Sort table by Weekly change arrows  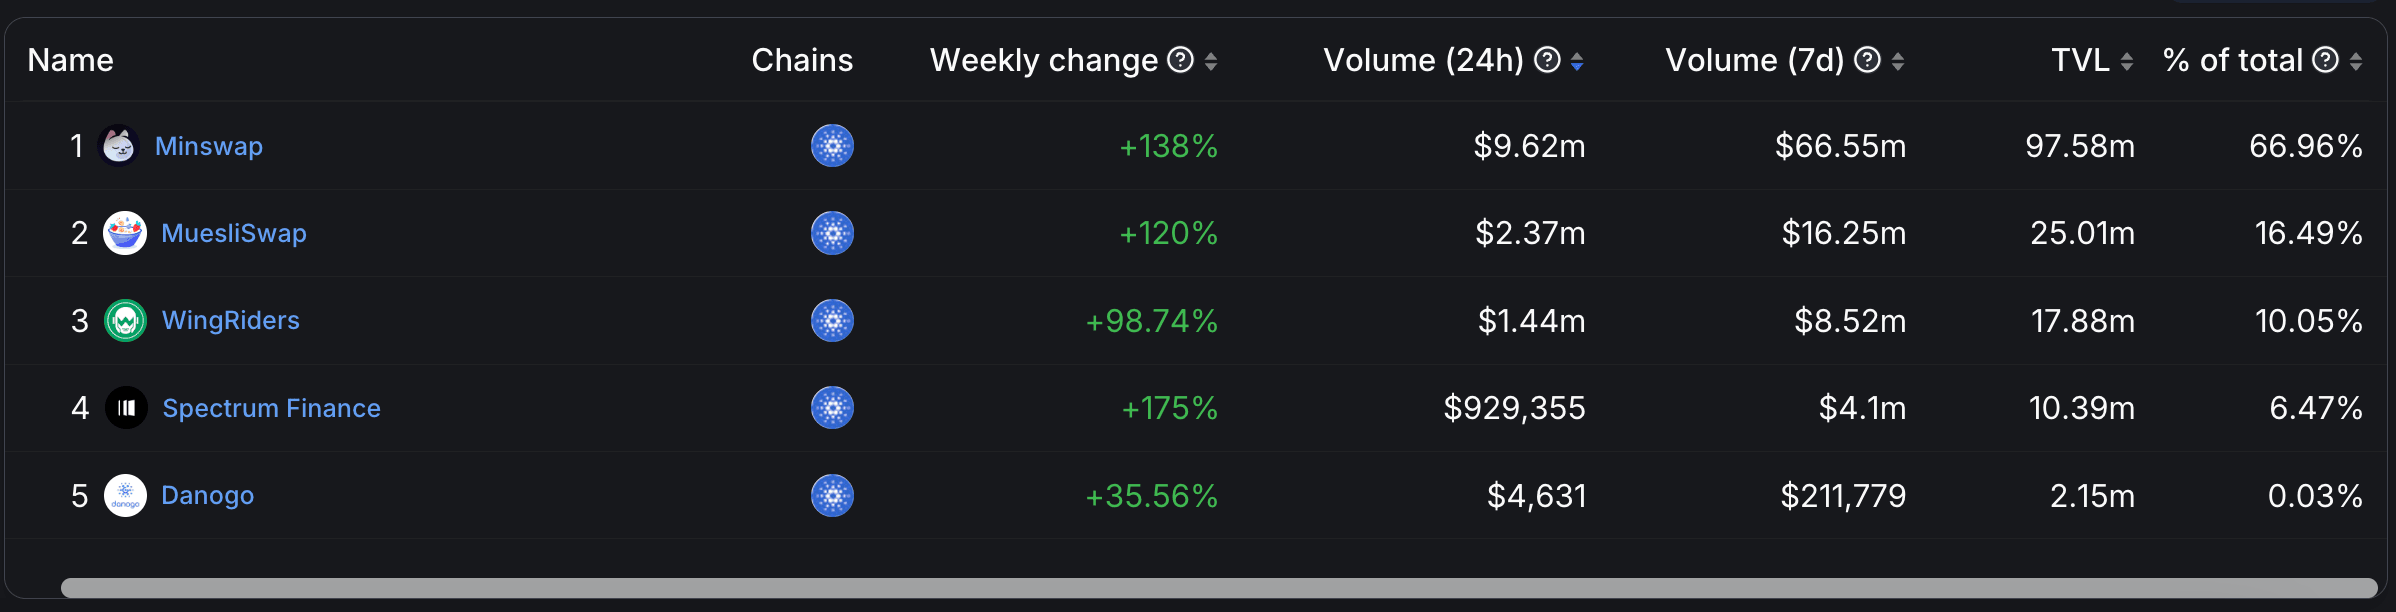(1211, 61)
